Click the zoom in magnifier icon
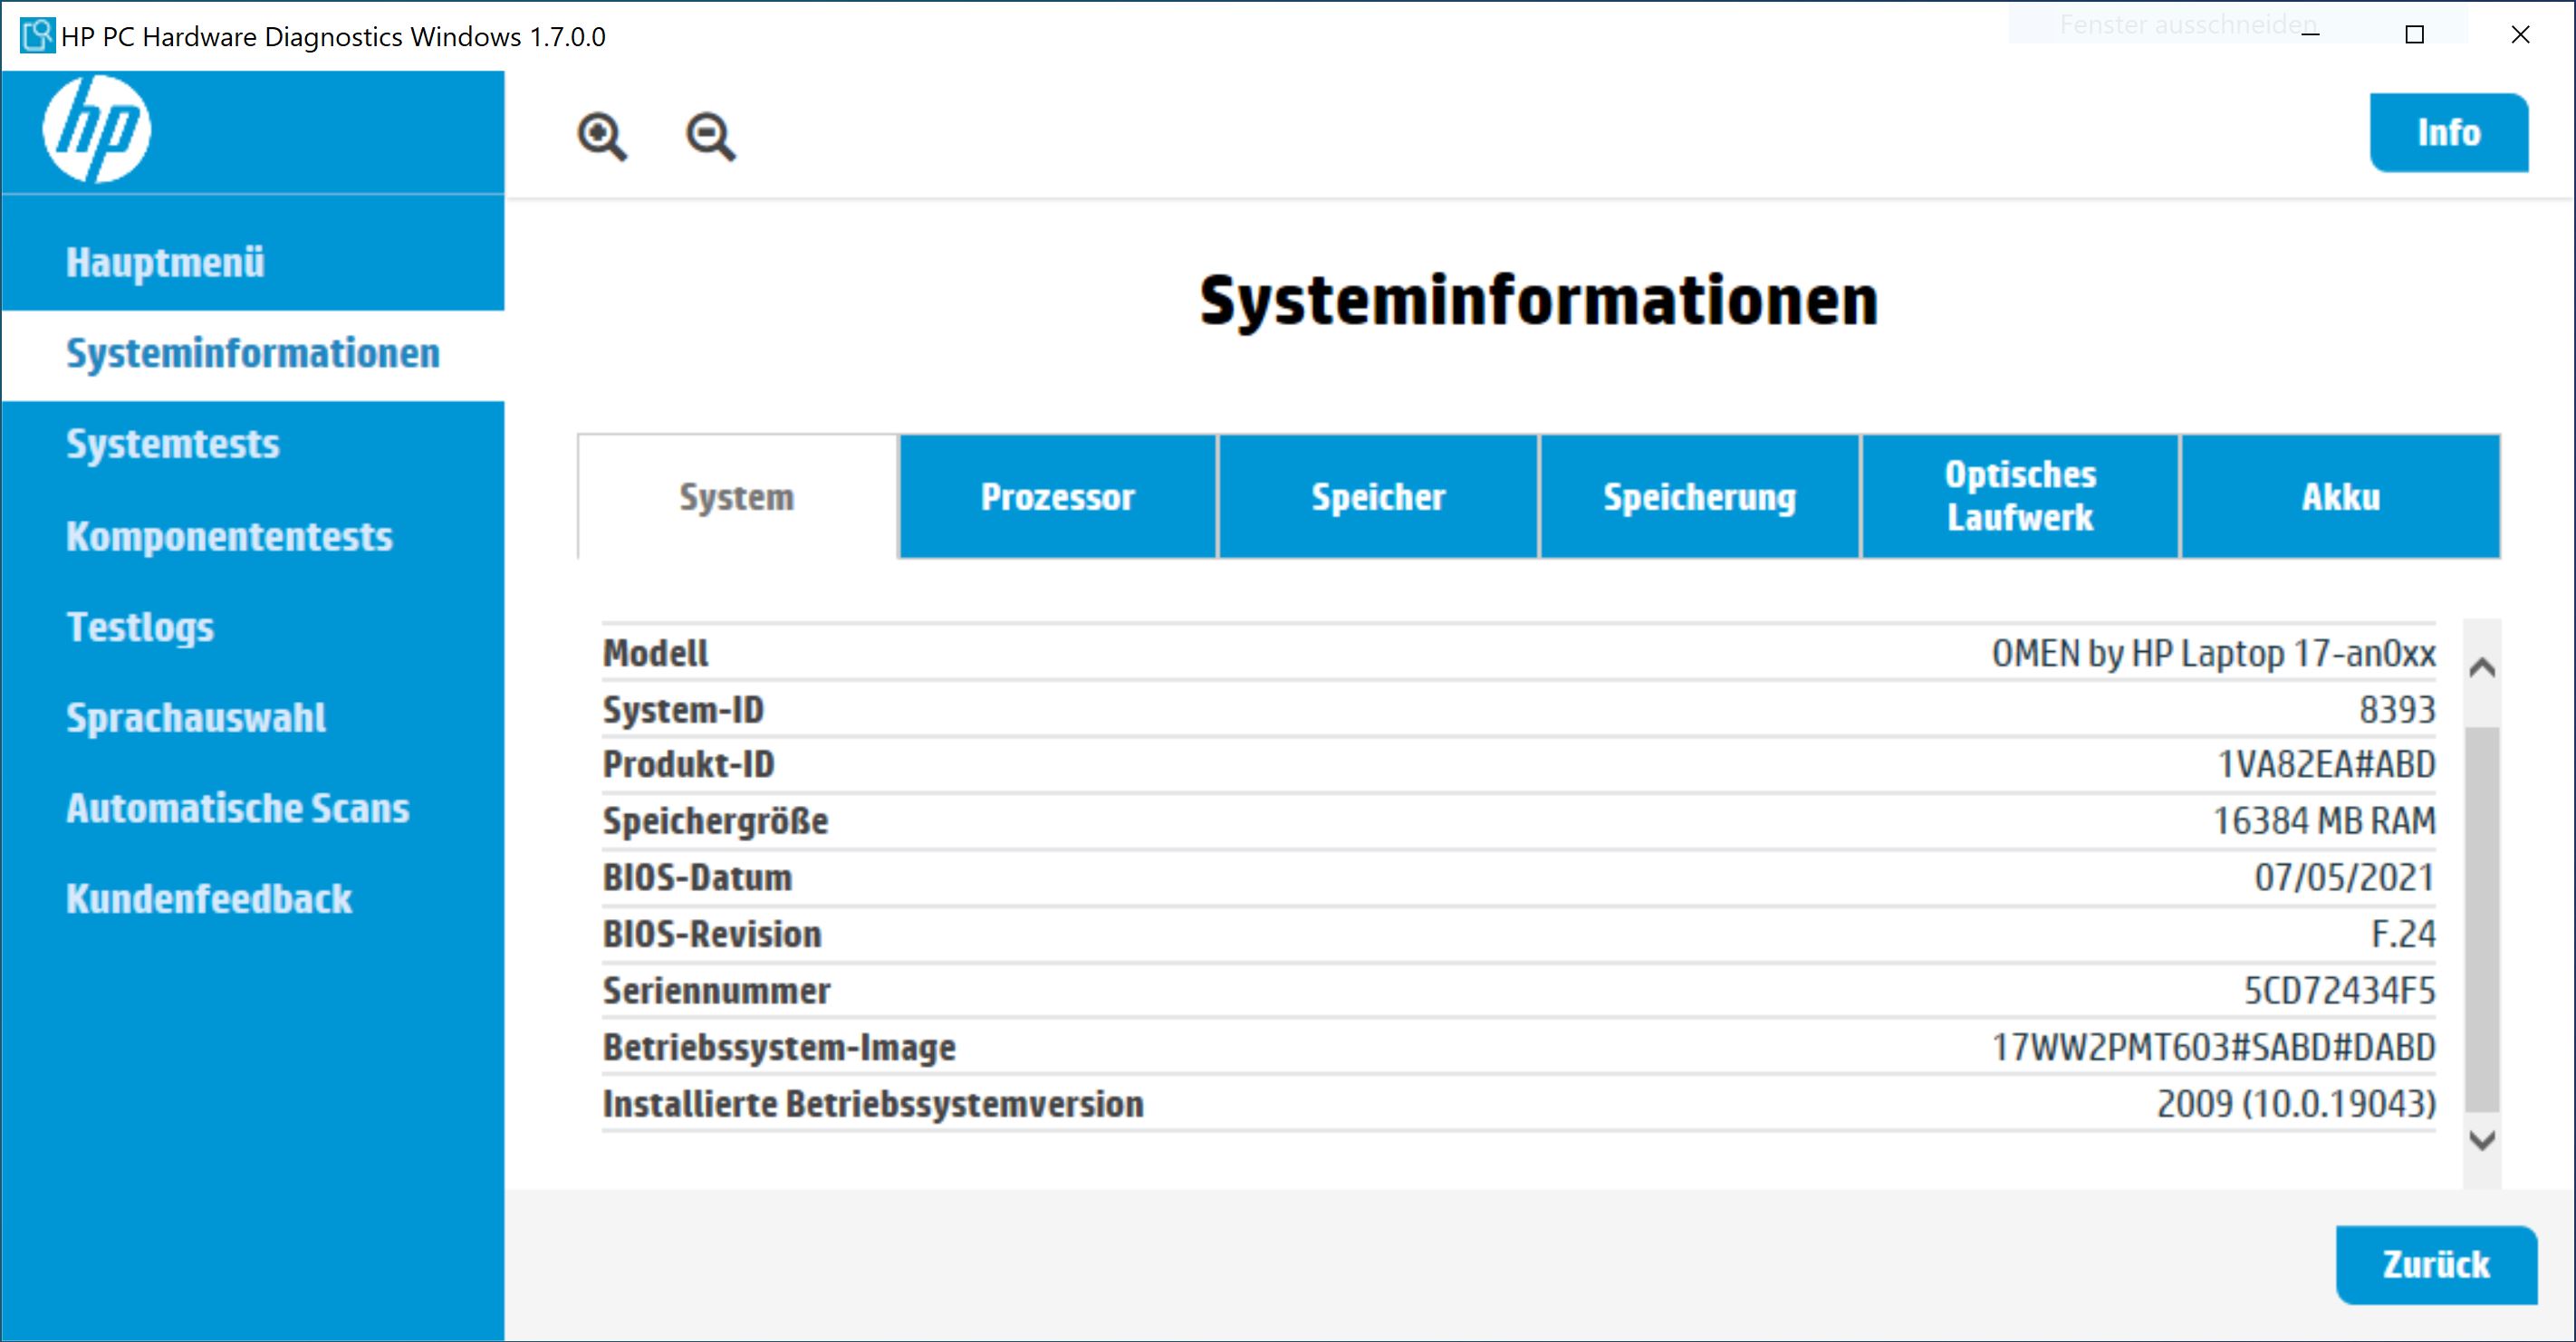 (602, 136)
